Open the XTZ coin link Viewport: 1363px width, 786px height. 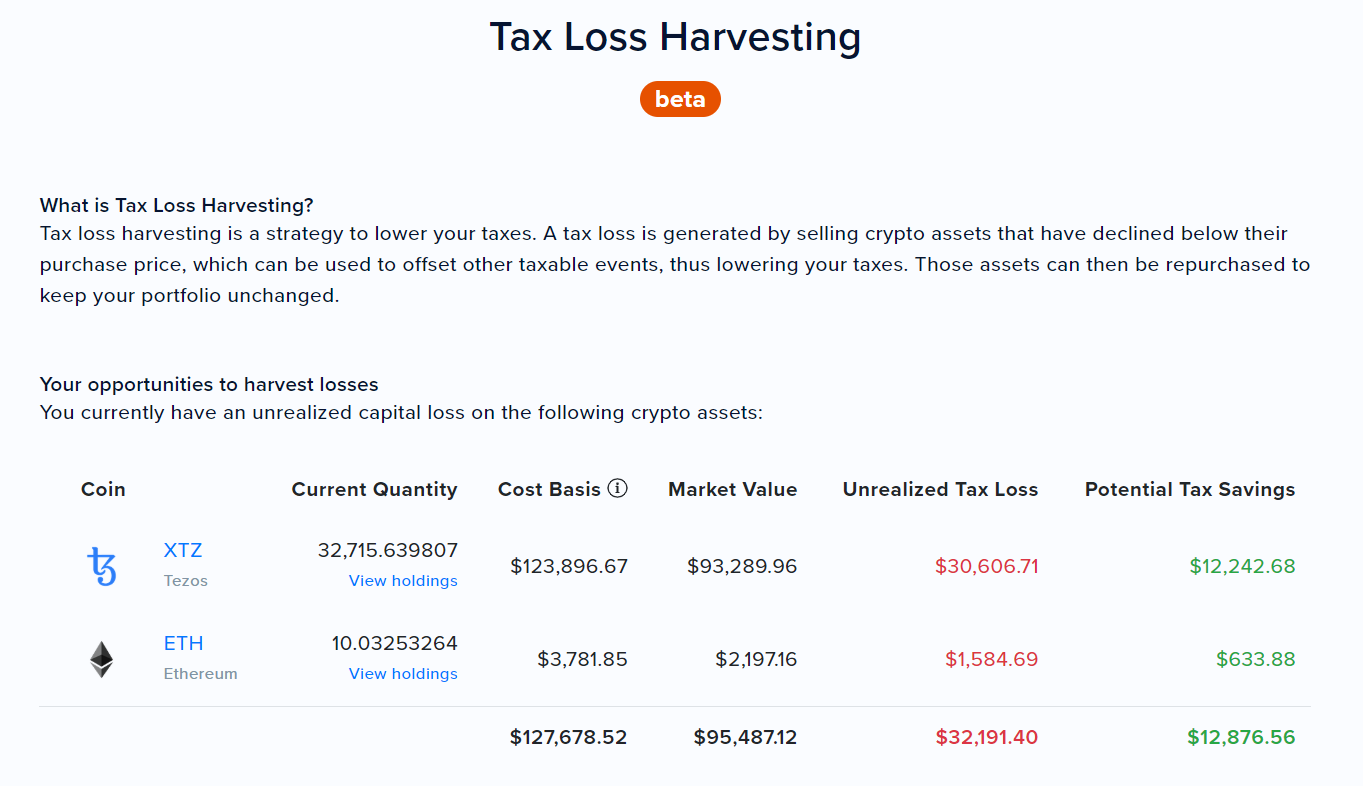click(x=183, y=550)
